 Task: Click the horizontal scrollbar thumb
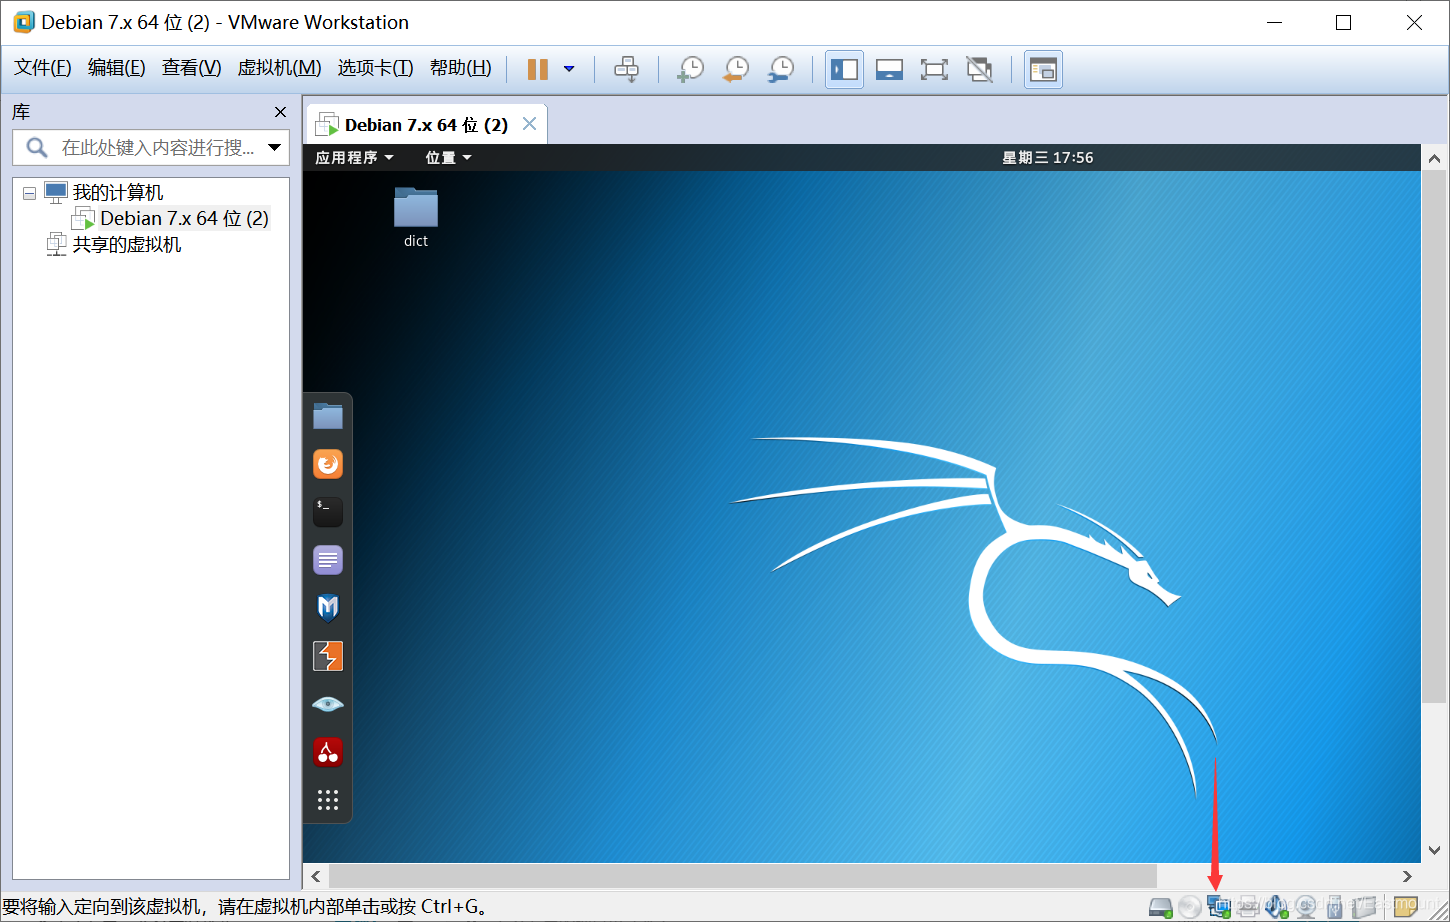[x=742, y=876]
